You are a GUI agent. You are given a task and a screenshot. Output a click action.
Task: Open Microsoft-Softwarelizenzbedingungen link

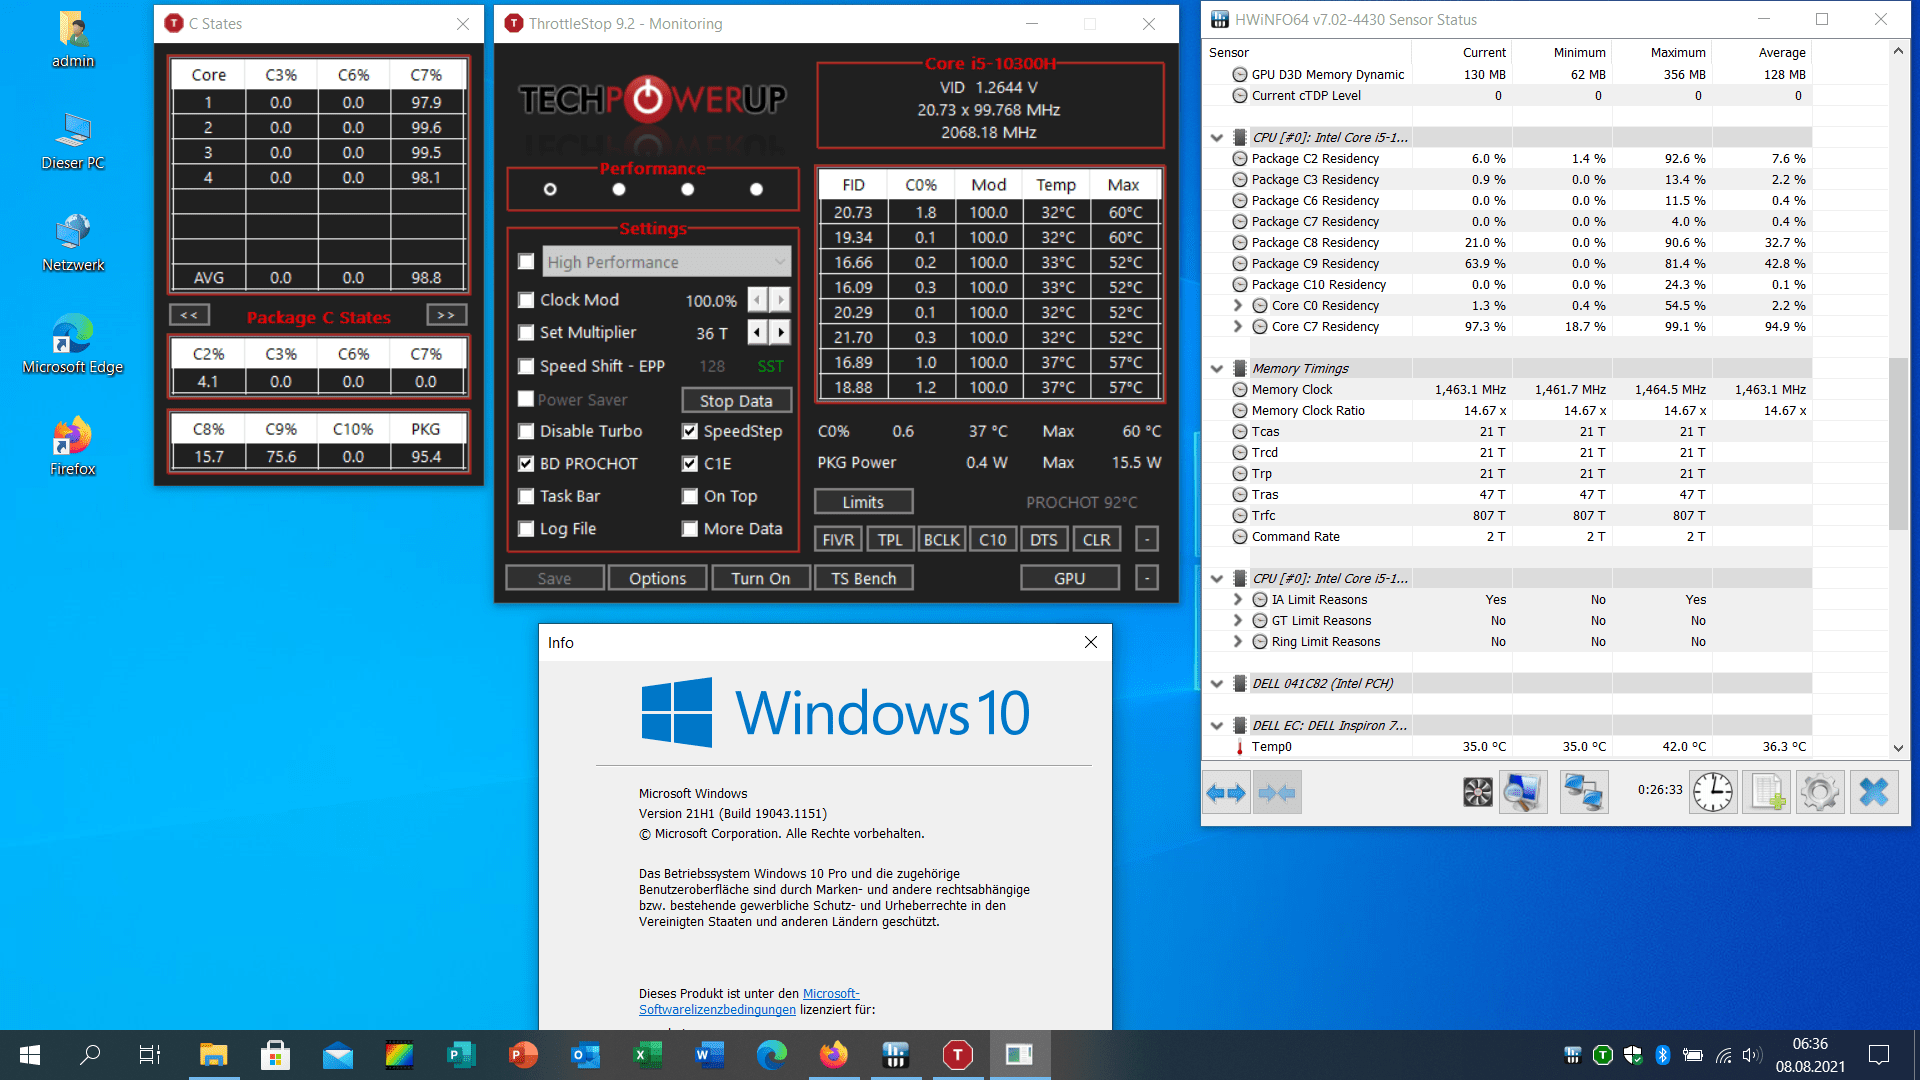(748, 1001)
